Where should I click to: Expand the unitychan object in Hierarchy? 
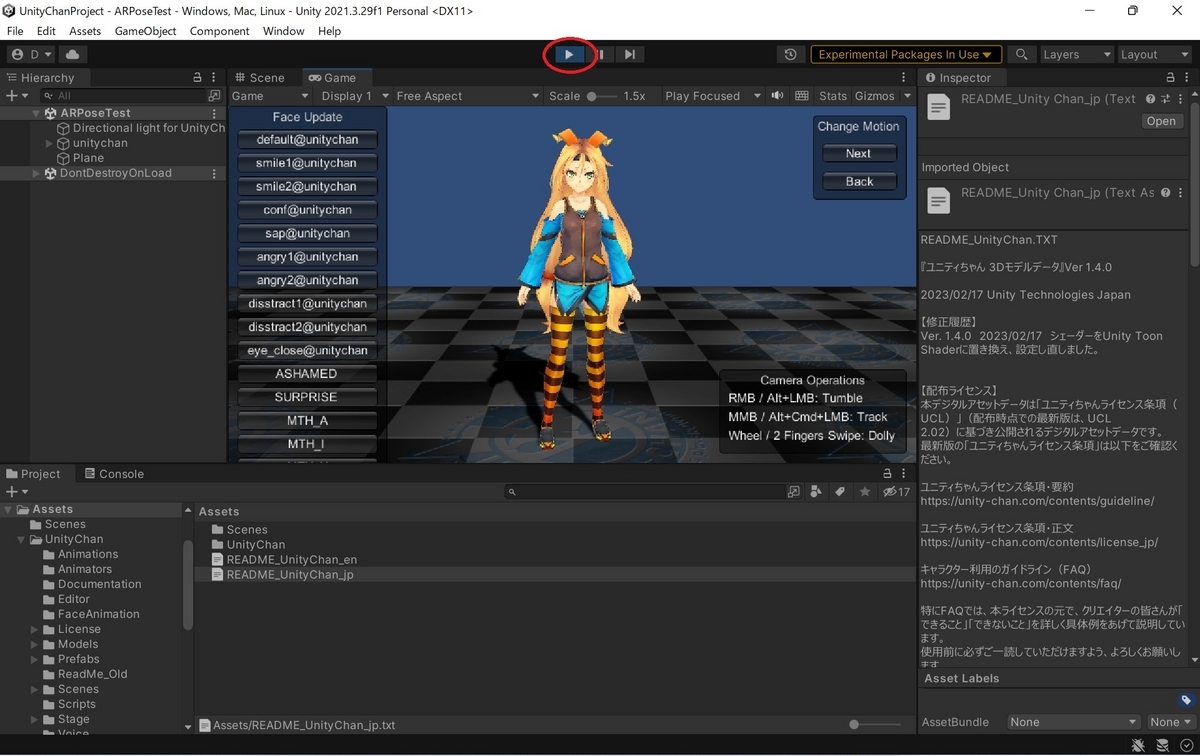click(50, 143)
